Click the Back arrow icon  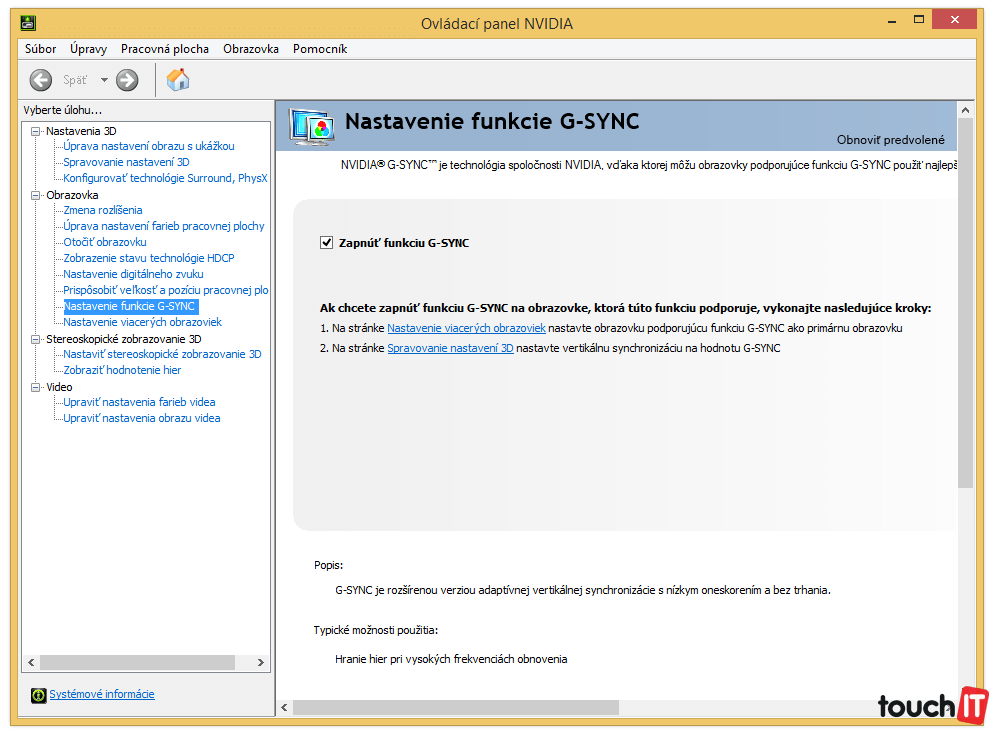coord(40,80)
